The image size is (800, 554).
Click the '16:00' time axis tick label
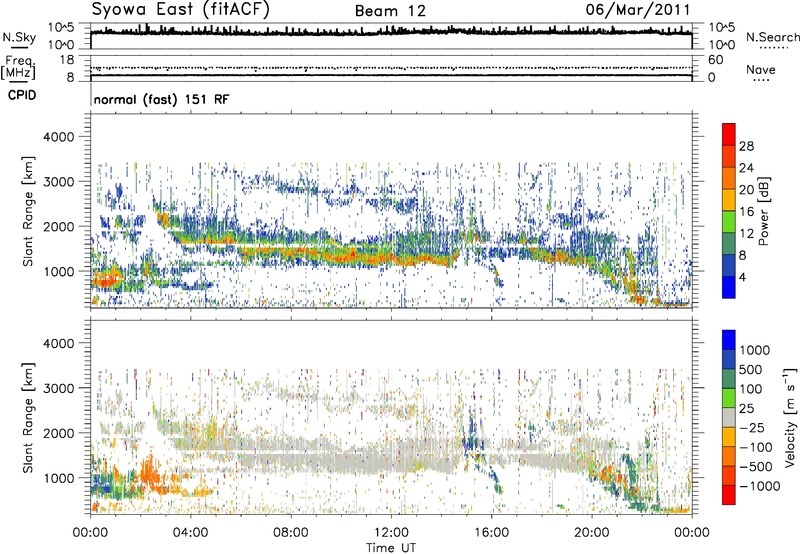tap(491, 533)
